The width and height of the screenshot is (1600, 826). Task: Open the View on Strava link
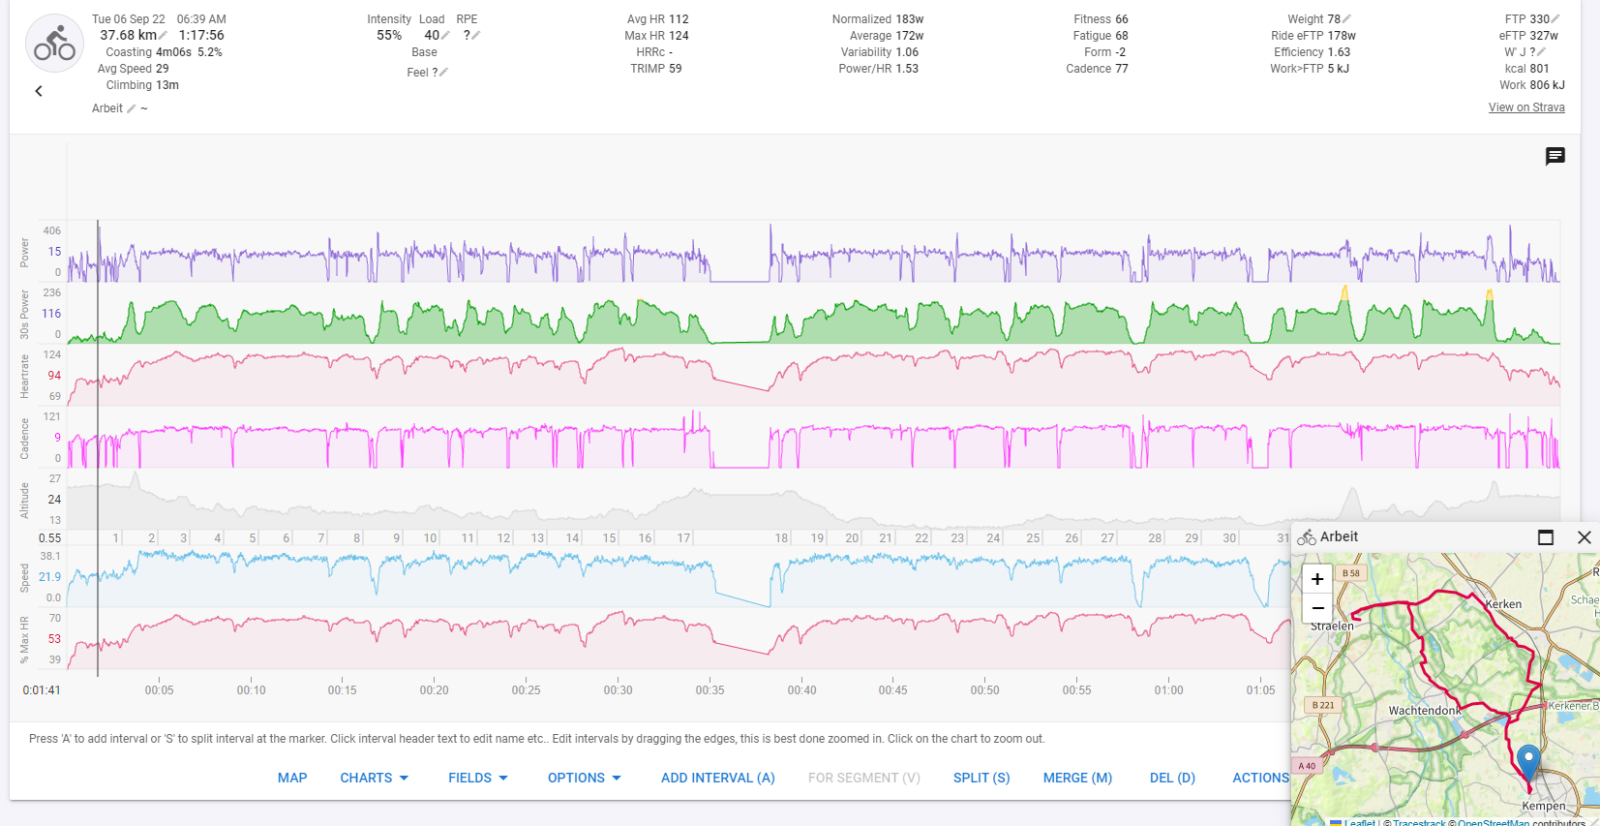click(x=1526, y=108)
